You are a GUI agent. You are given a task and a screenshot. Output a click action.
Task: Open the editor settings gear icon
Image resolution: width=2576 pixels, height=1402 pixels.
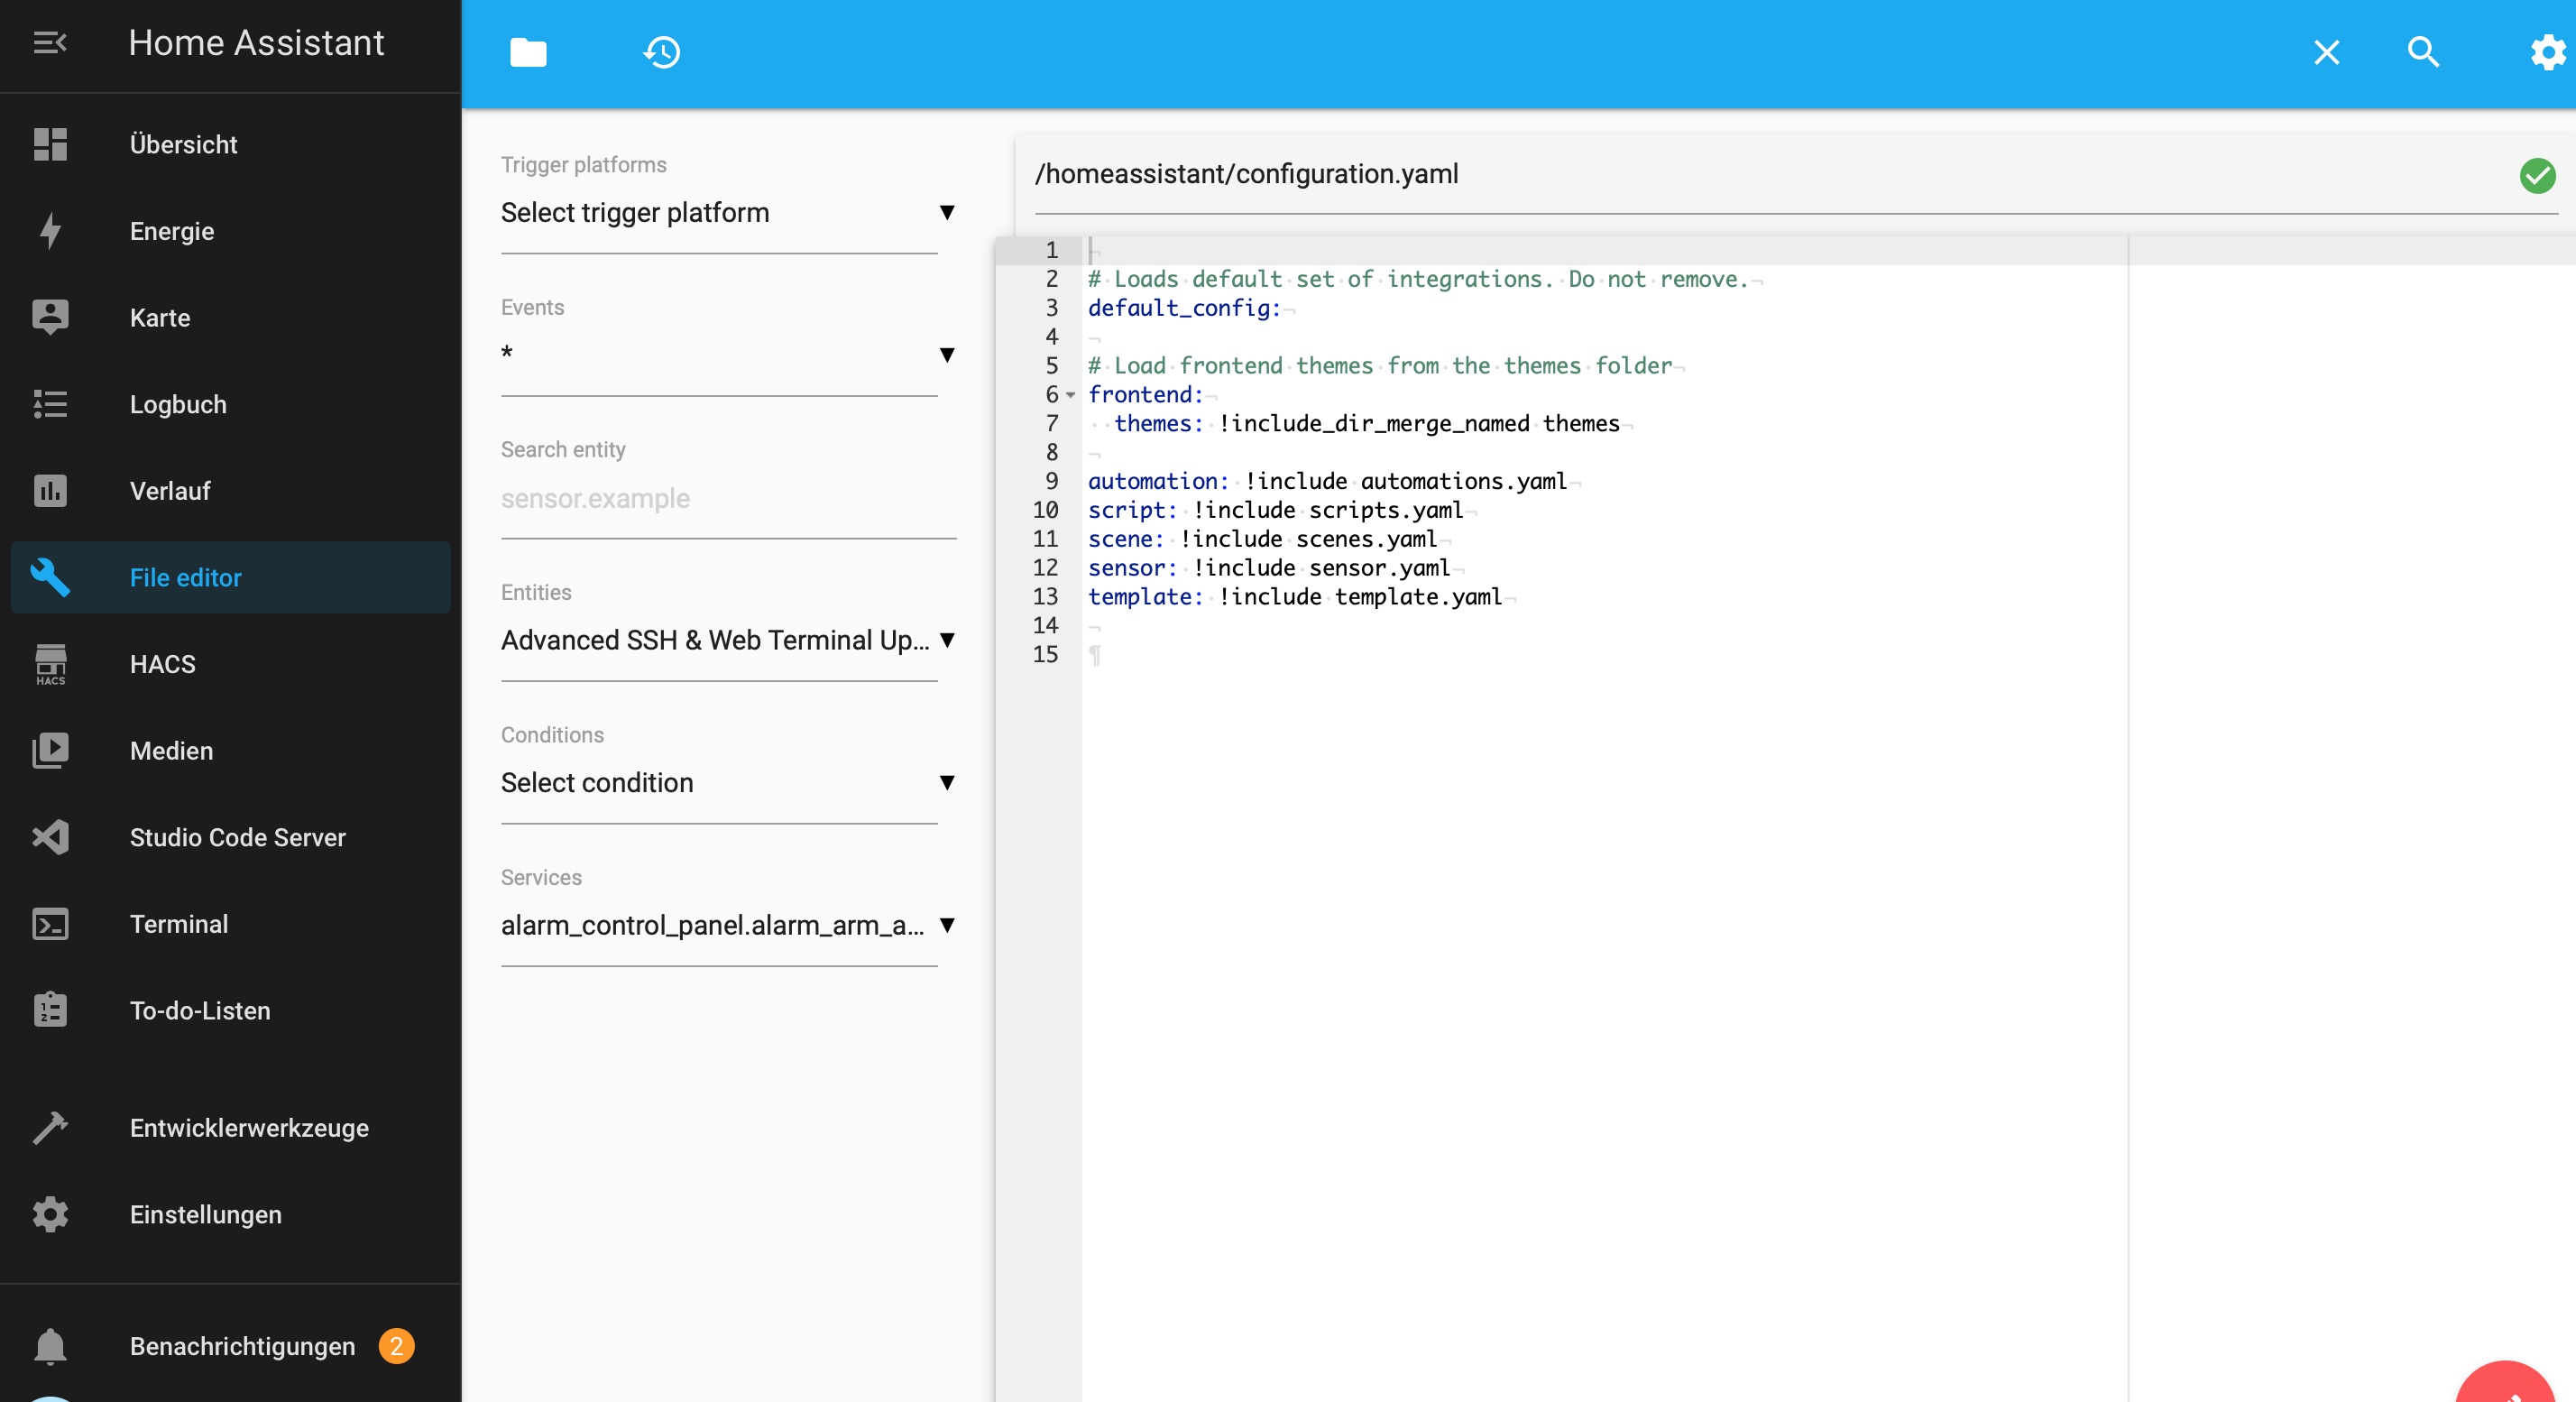click(2547, 52)
